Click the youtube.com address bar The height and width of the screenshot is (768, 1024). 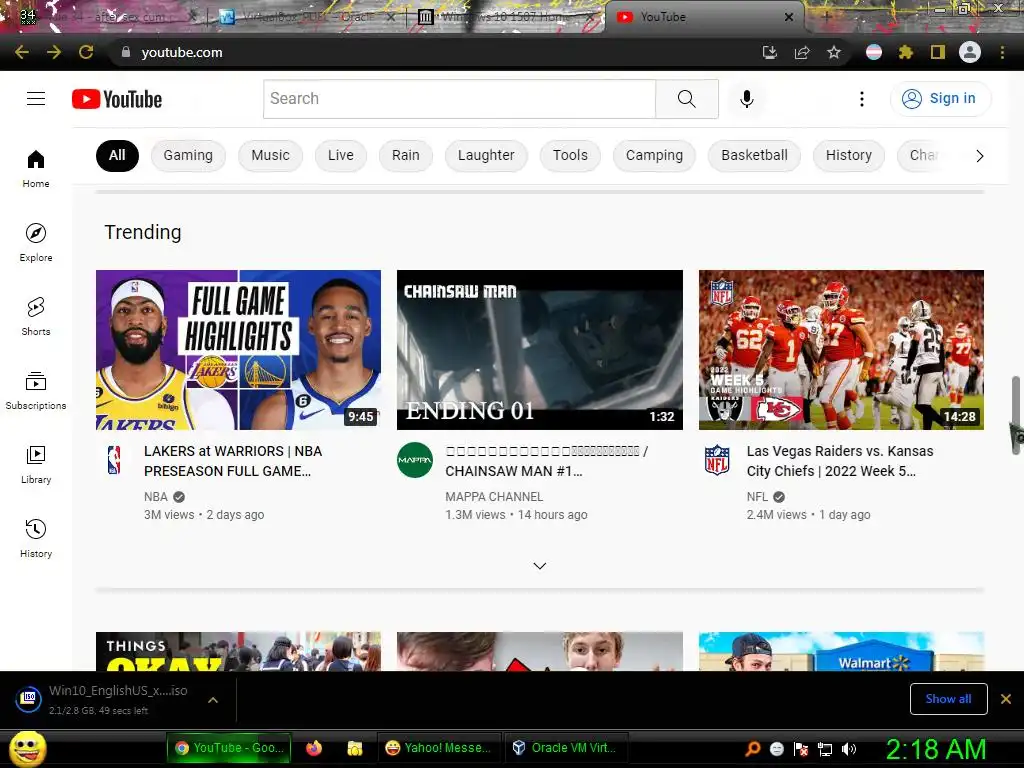[431, 52]
